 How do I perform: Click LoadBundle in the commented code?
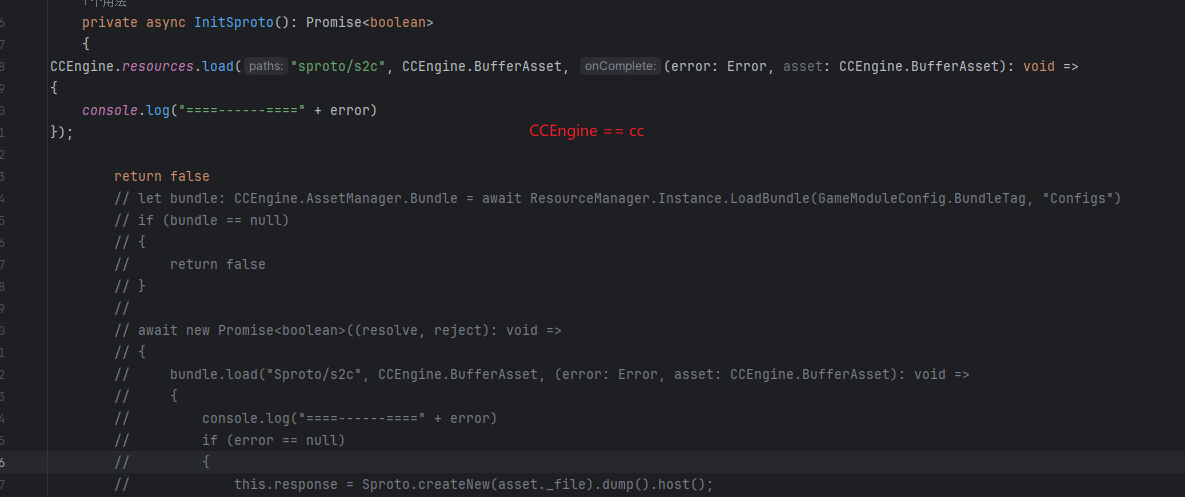pos(770,198)
